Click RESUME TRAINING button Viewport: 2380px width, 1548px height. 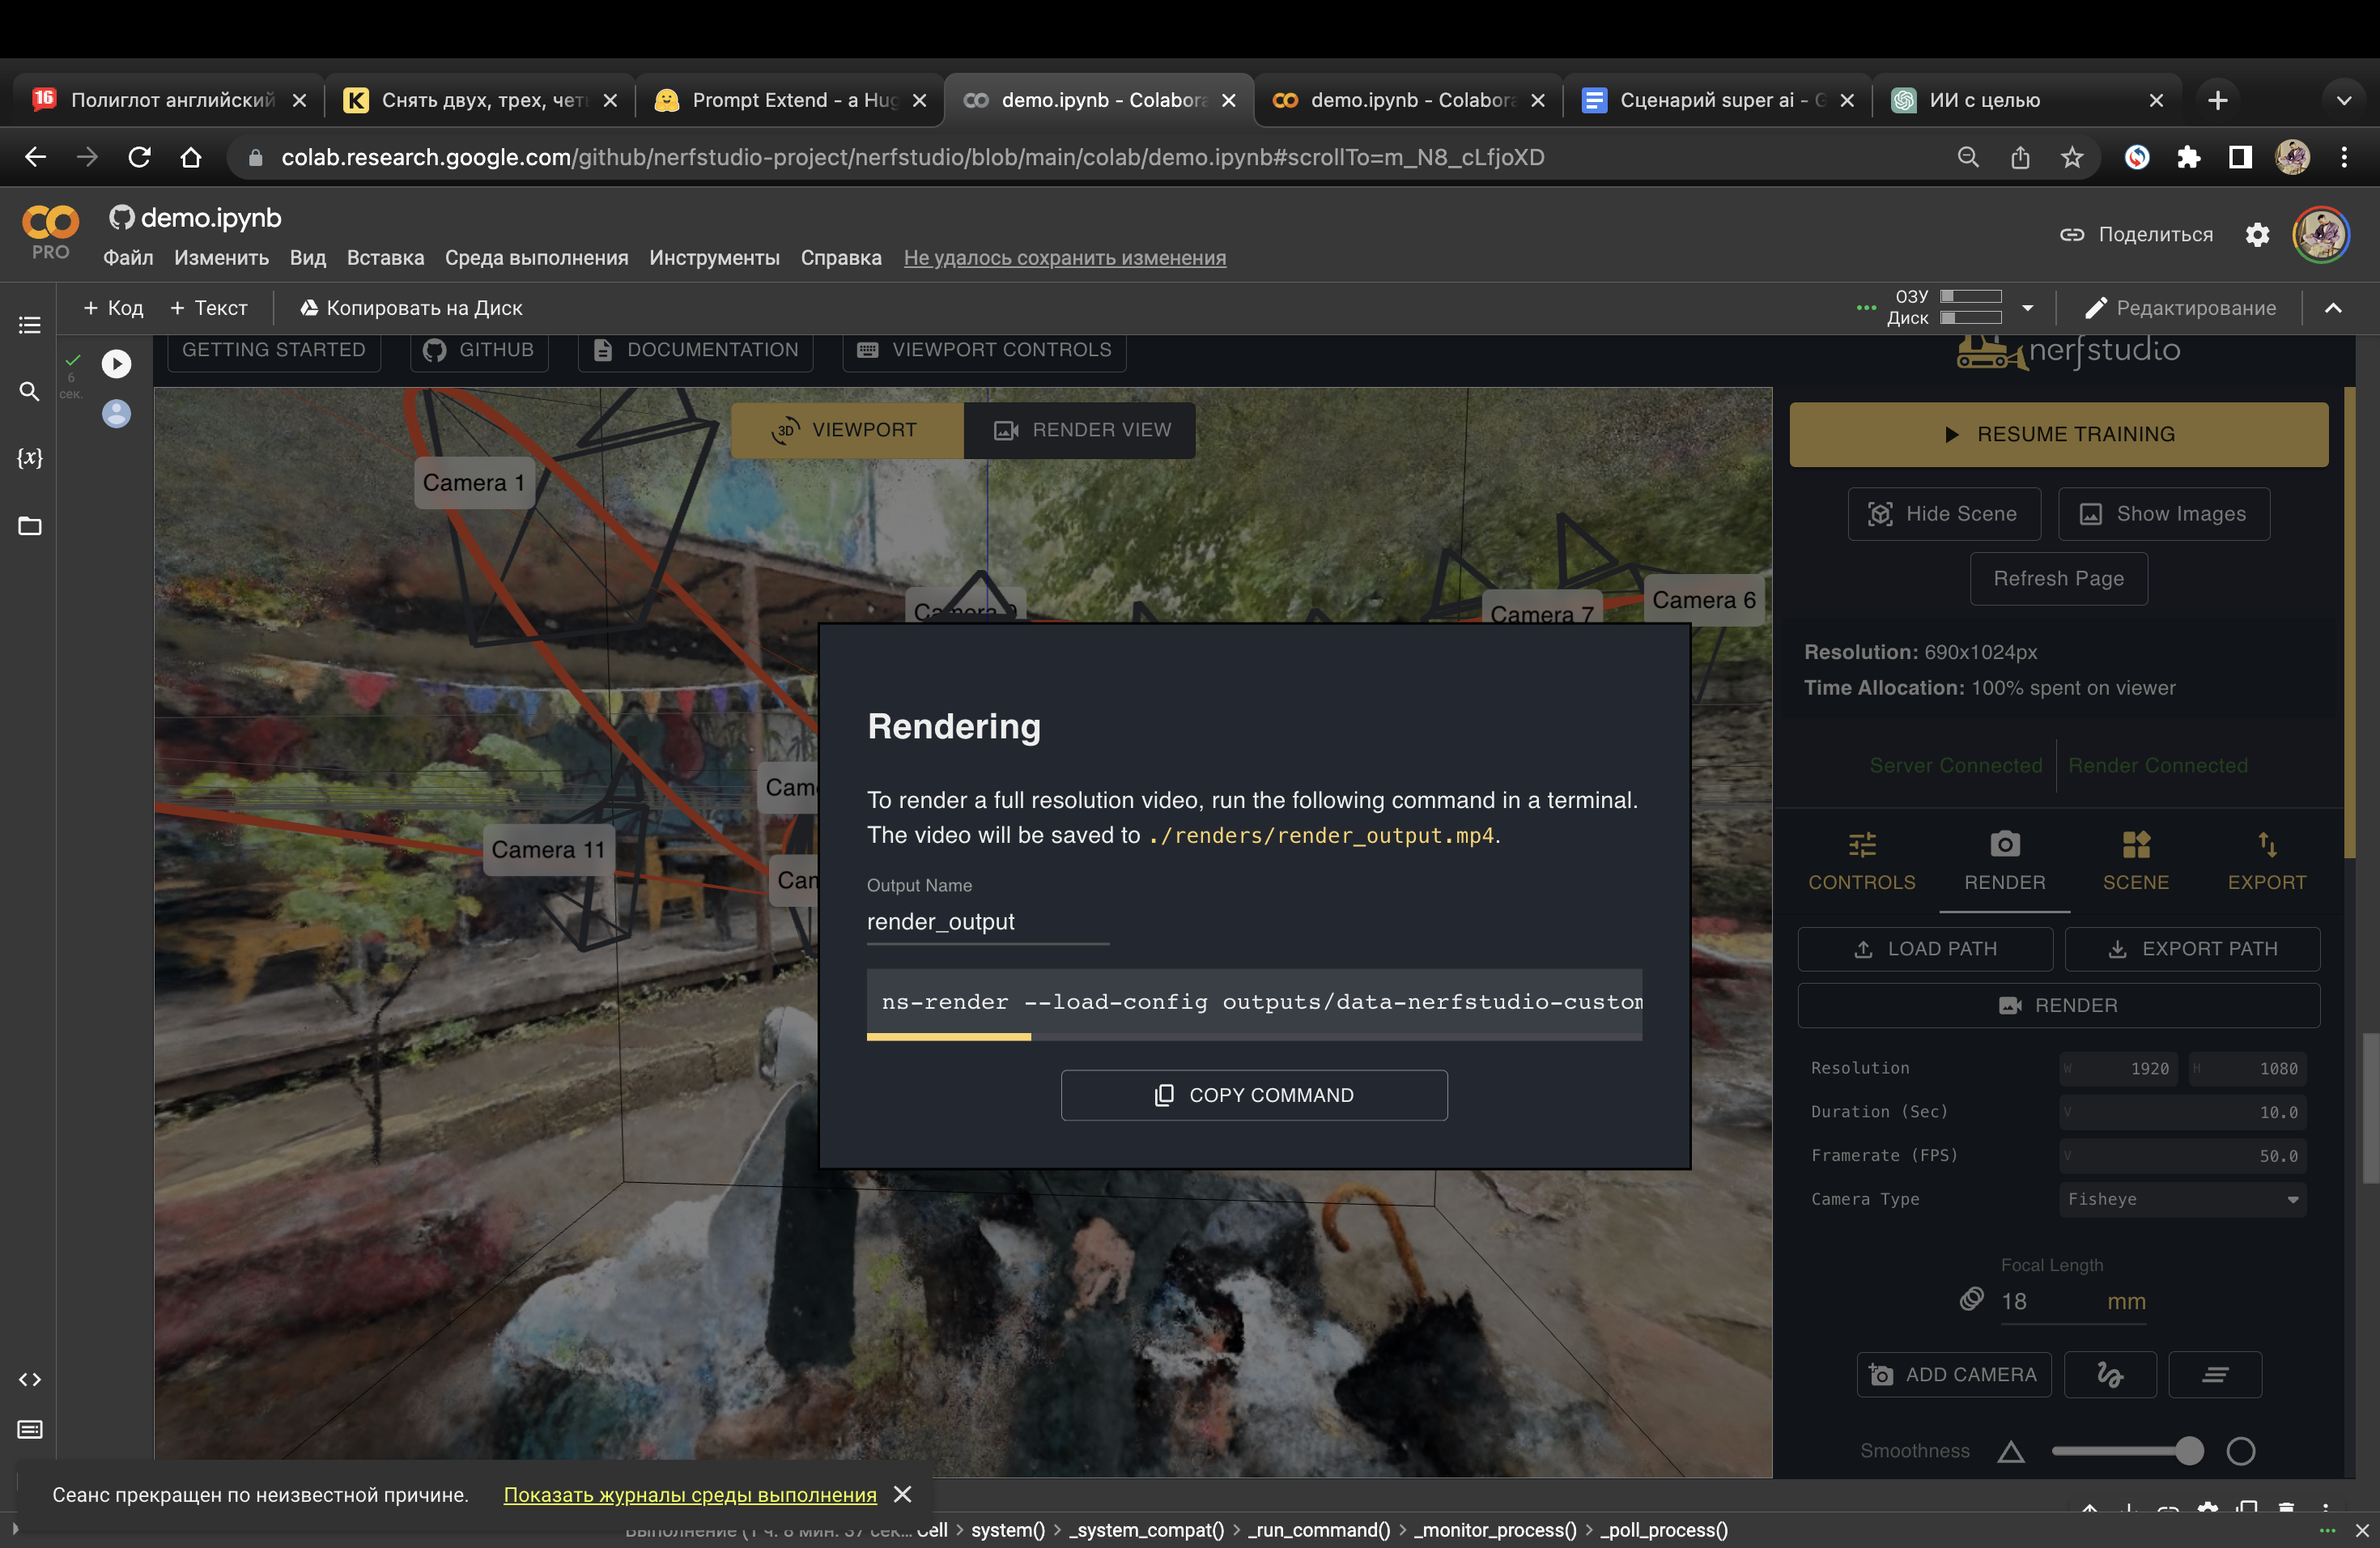2058,434
